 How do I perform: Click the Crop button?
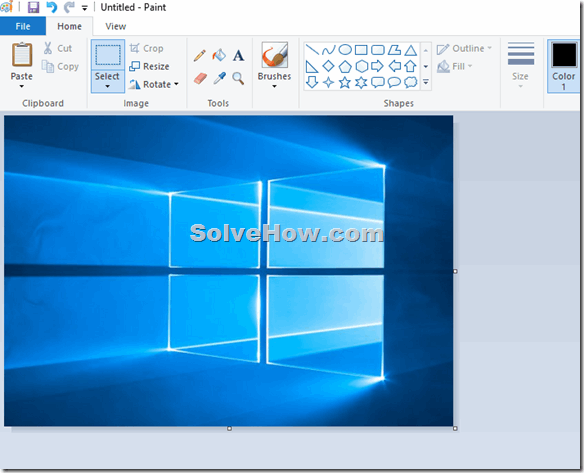(x=146, y=48)
